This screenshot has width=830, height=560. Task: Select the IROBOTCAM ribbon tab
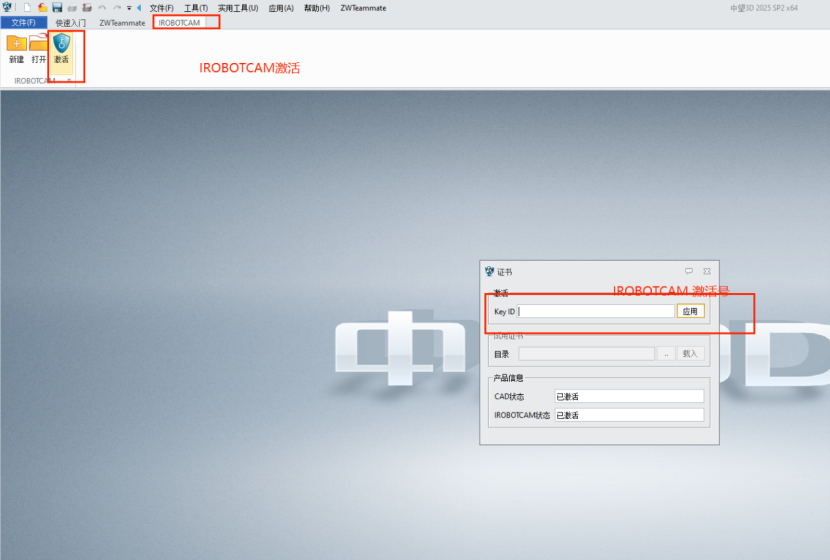click(x=180, y=22)
